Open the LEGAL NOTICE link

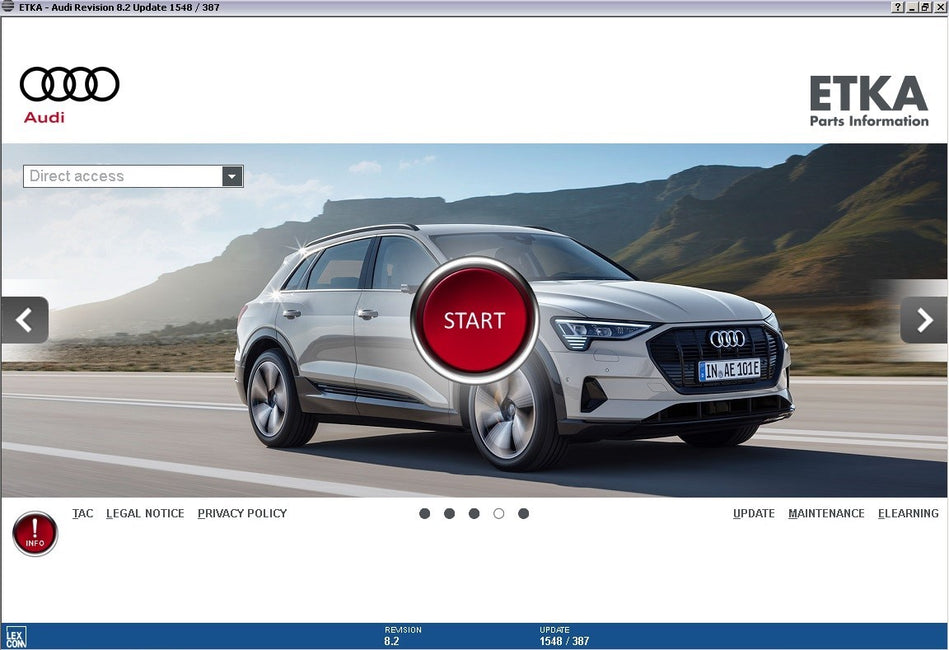pos(145,513)
